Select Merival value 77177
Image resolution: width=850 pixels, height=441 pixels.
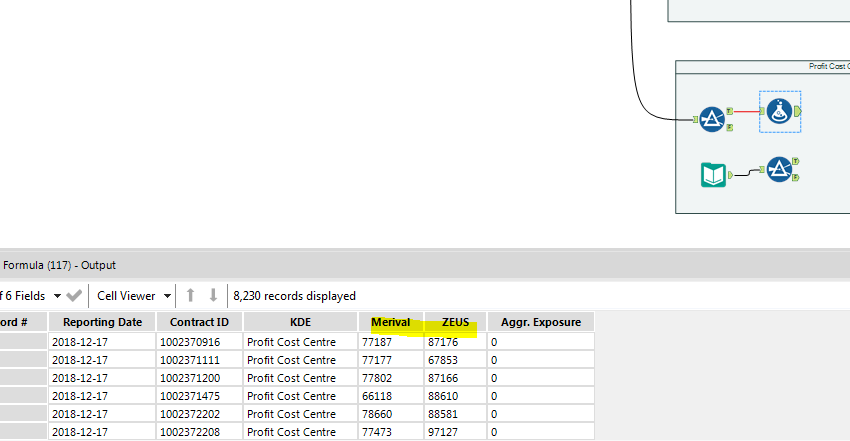point(391,360)
